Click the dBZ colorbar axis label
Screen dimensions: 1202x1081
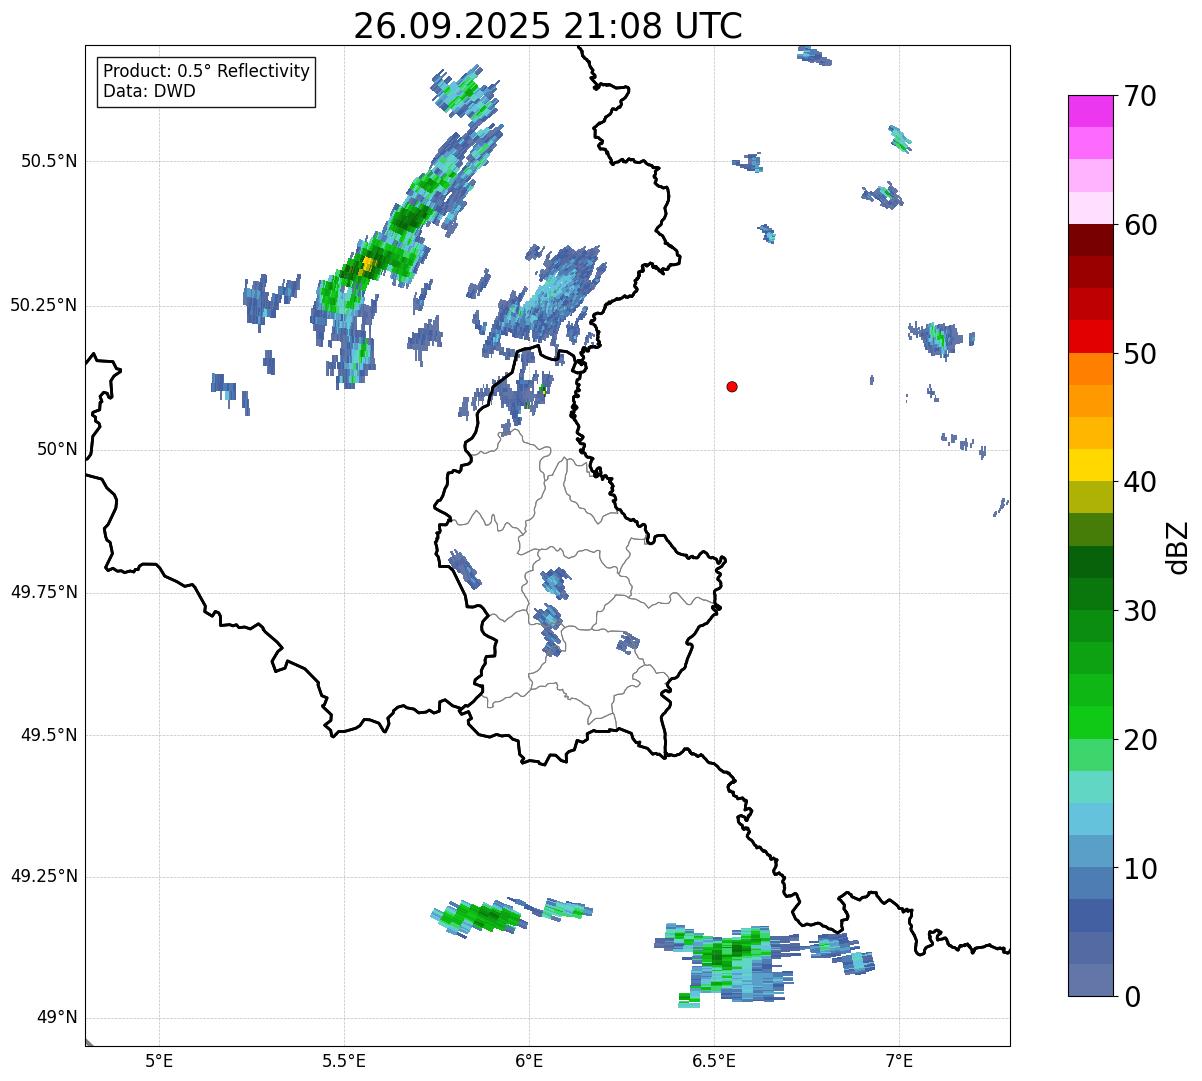[1178, 547]
